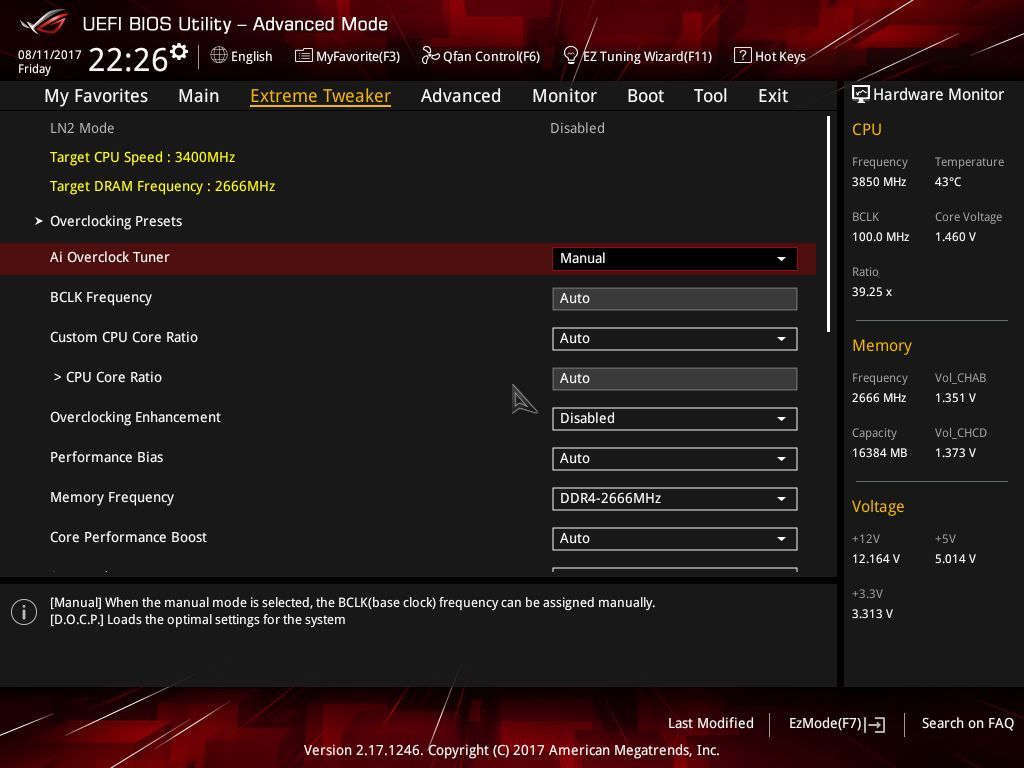The image size is (1024, 768).
Task: Click CPU temperature 43°C value
Action: click(x=948, y=182)
